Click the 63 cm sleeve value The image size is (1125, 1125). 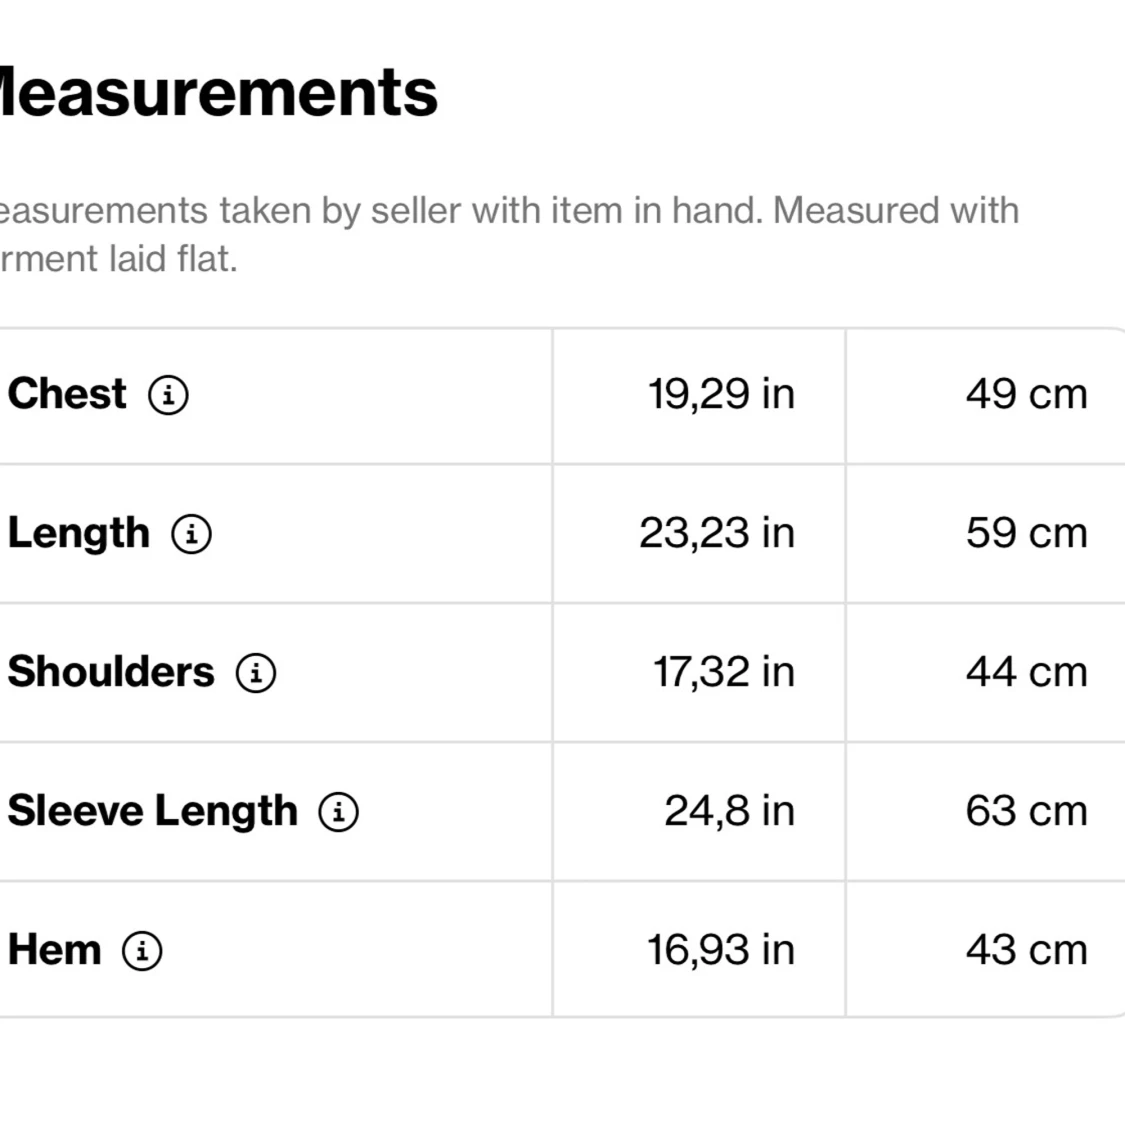coord(1027,811)
